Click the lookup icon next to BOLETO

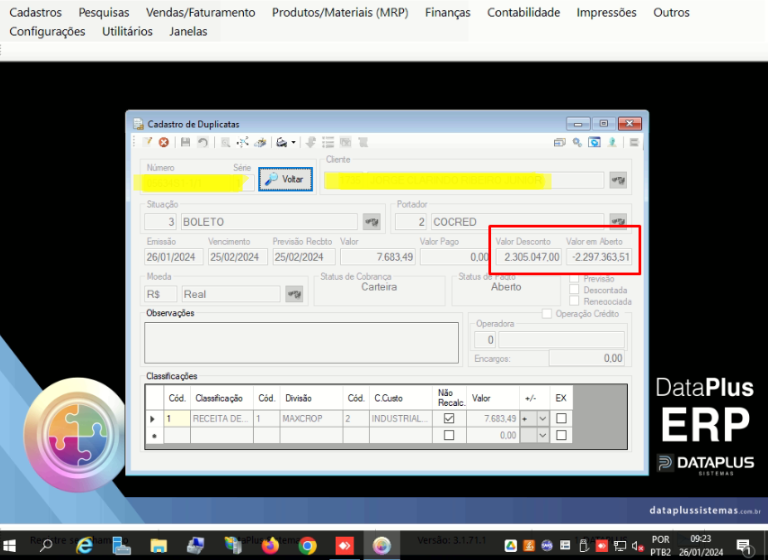tap(372, 222)
